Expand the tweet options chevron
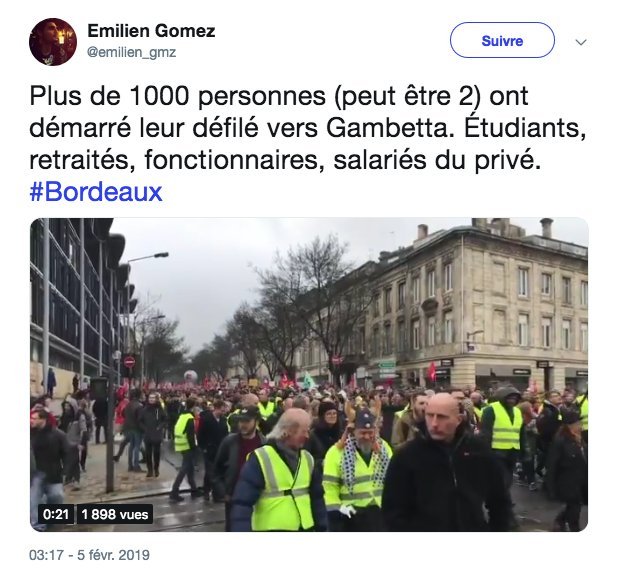This screenshot has width=622, height=570. click(581, 42)
